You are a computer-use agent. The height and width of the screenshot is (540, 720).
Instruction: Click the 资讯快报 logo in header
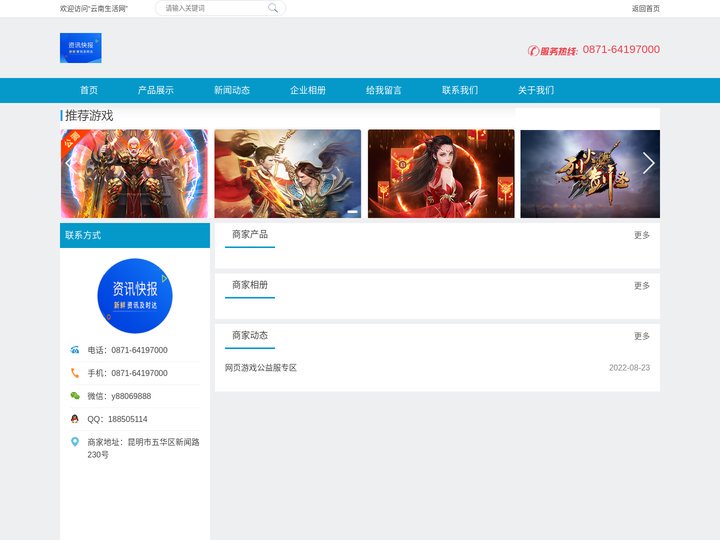coord(81,48)
